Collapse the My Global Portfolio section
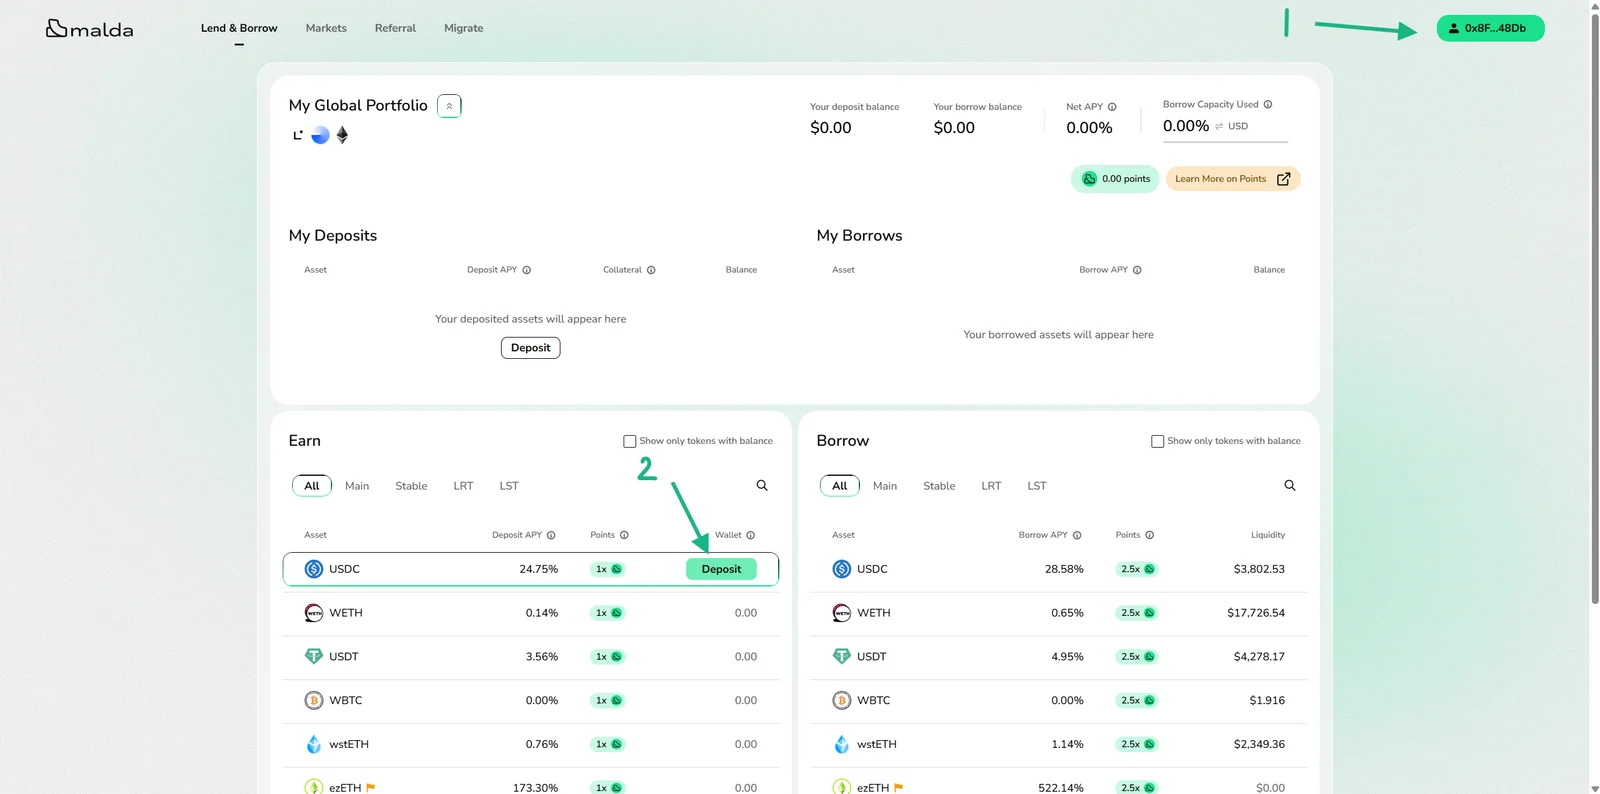This screenshot has height=794, width=1600. tap(449, 106)
